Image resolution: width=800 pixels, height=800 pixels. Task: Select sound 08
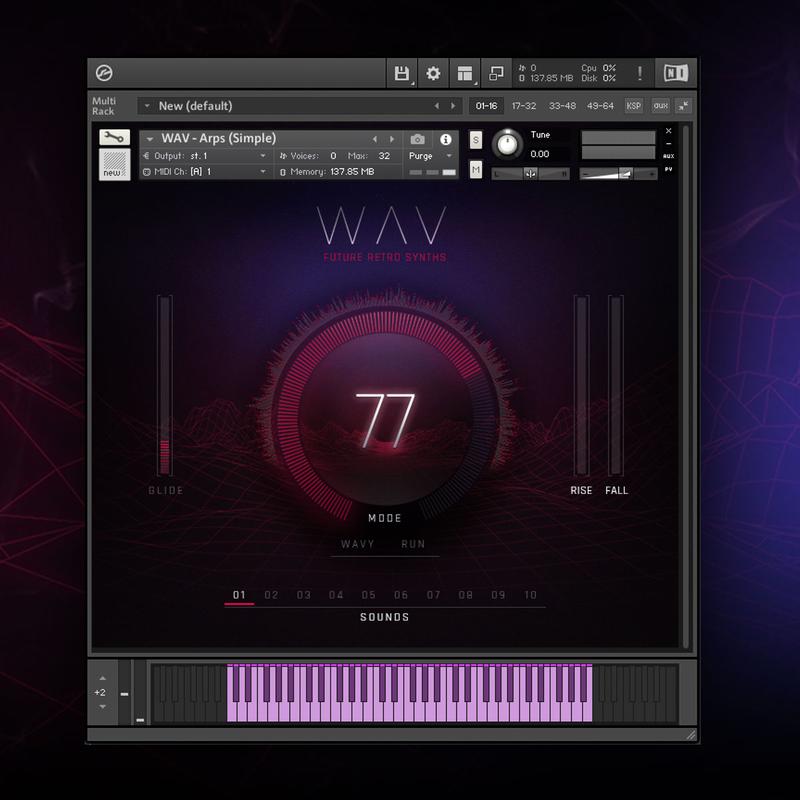[x=465, y=595]
